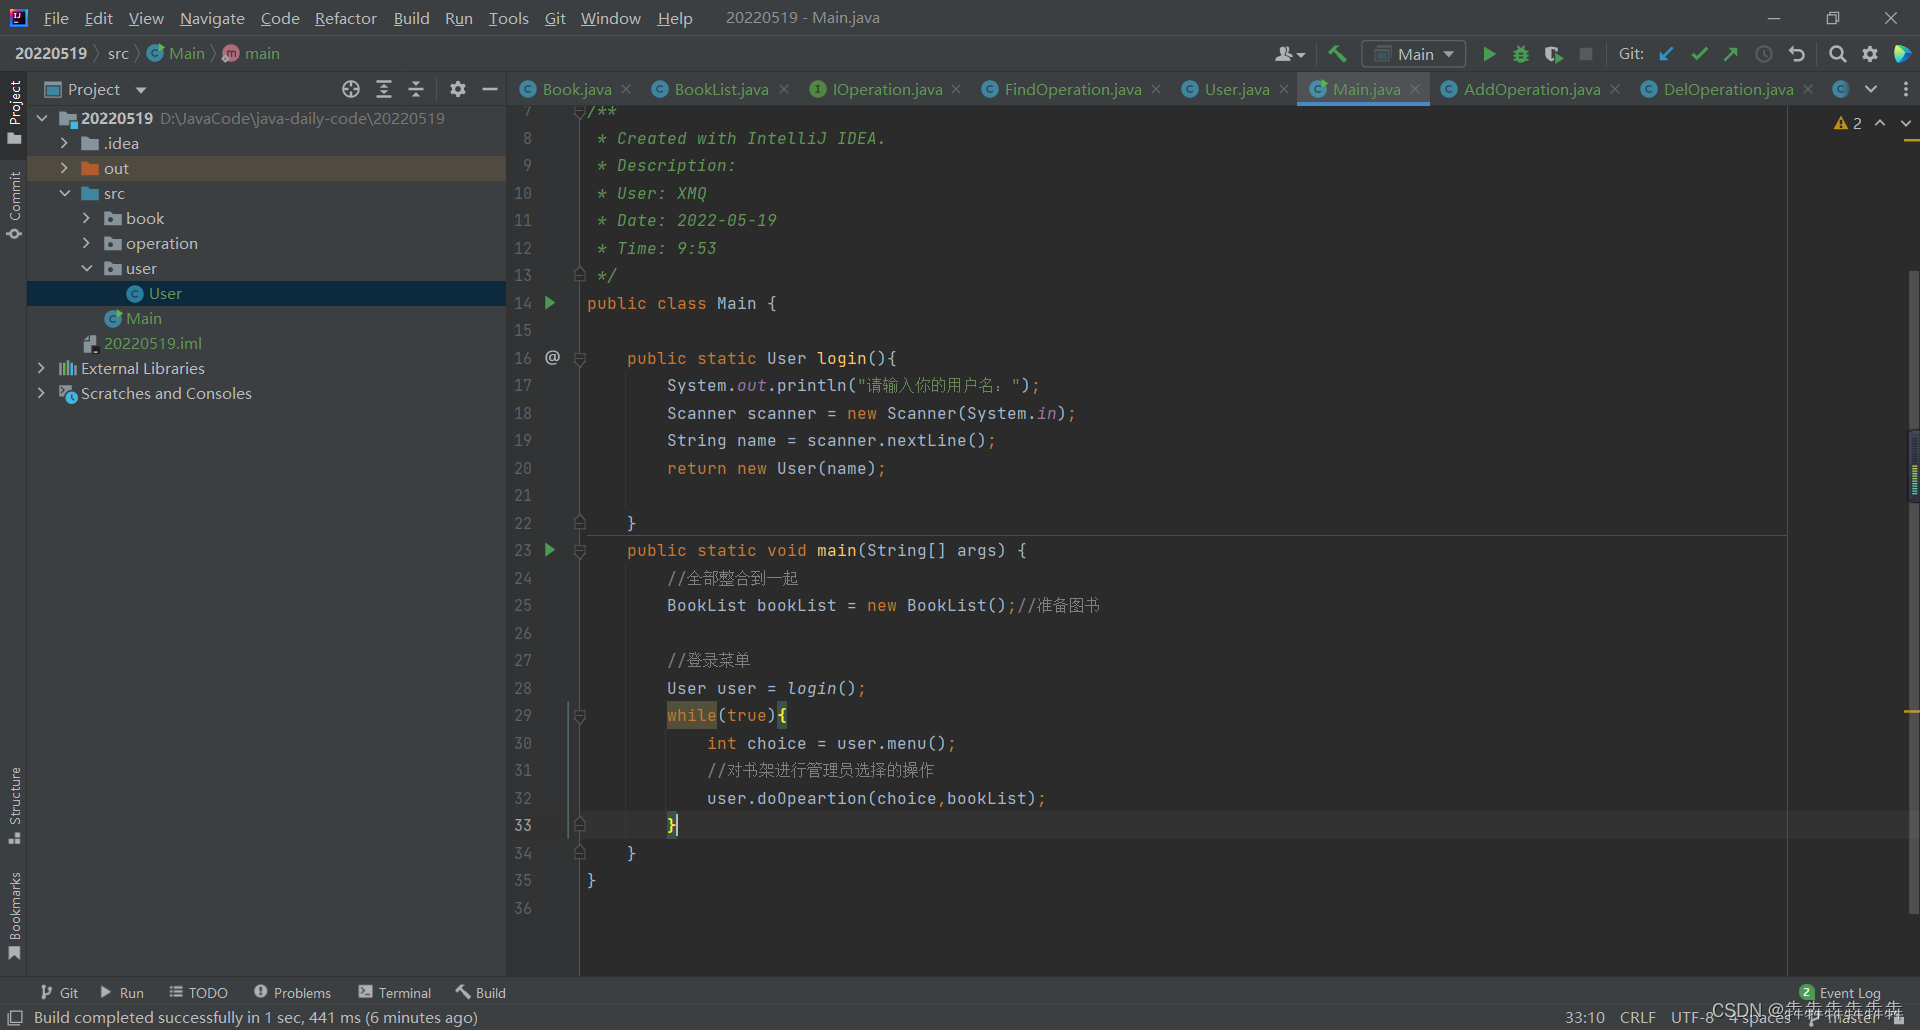This screenshot has width=1920, height=1030.
Task: Switch to BookList.java tab
Action: (x=721, y=89)
